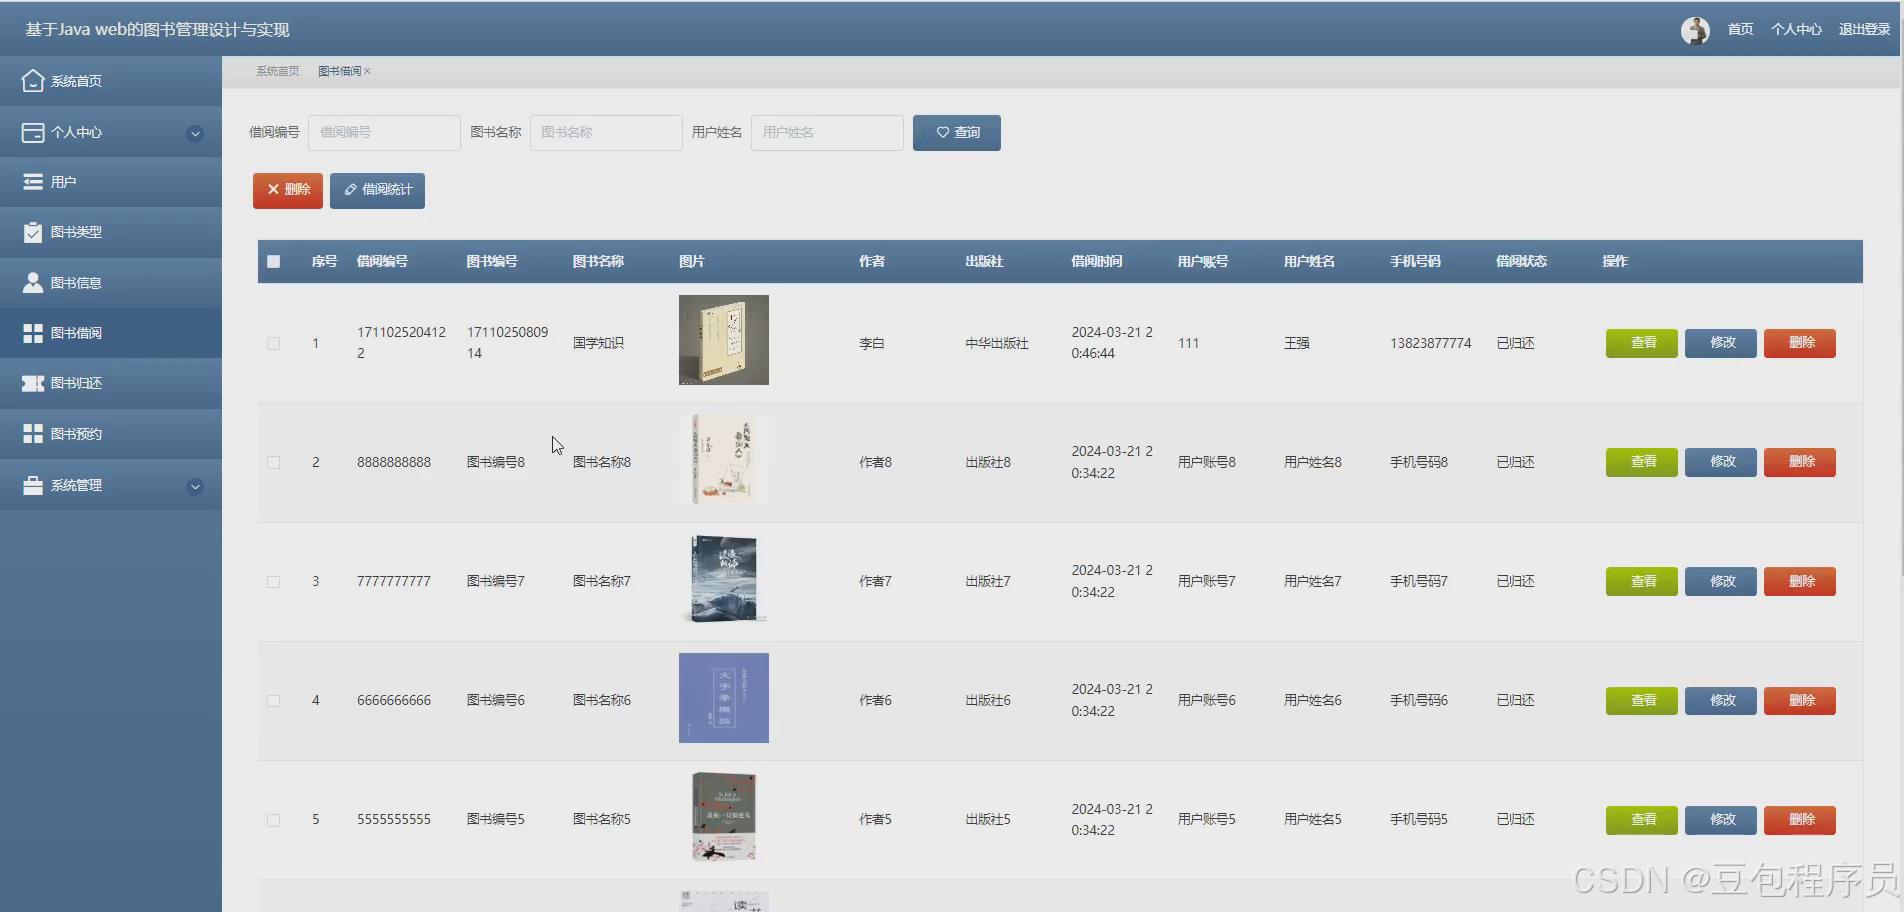Image resolution: width=1904 pixels, height=912 pixels.
Task: Click the 查询 search button
Action: 957,133
